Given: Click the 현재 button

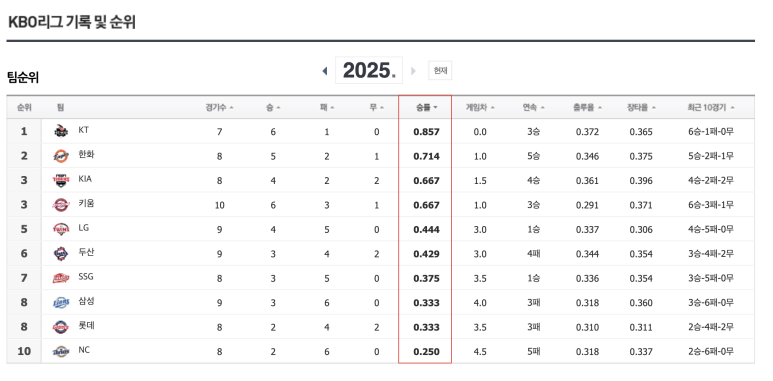Looking at the screenshot, I should pos(440,70).
